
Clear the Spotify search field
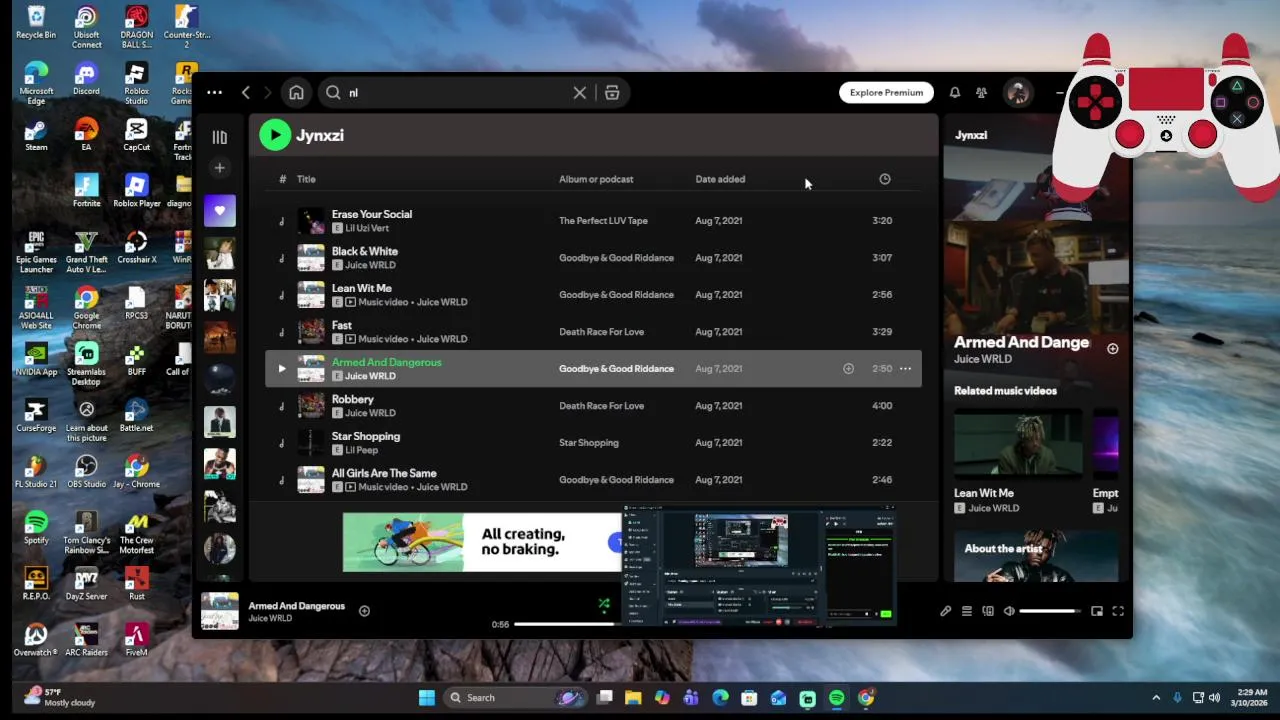(579, 92)
